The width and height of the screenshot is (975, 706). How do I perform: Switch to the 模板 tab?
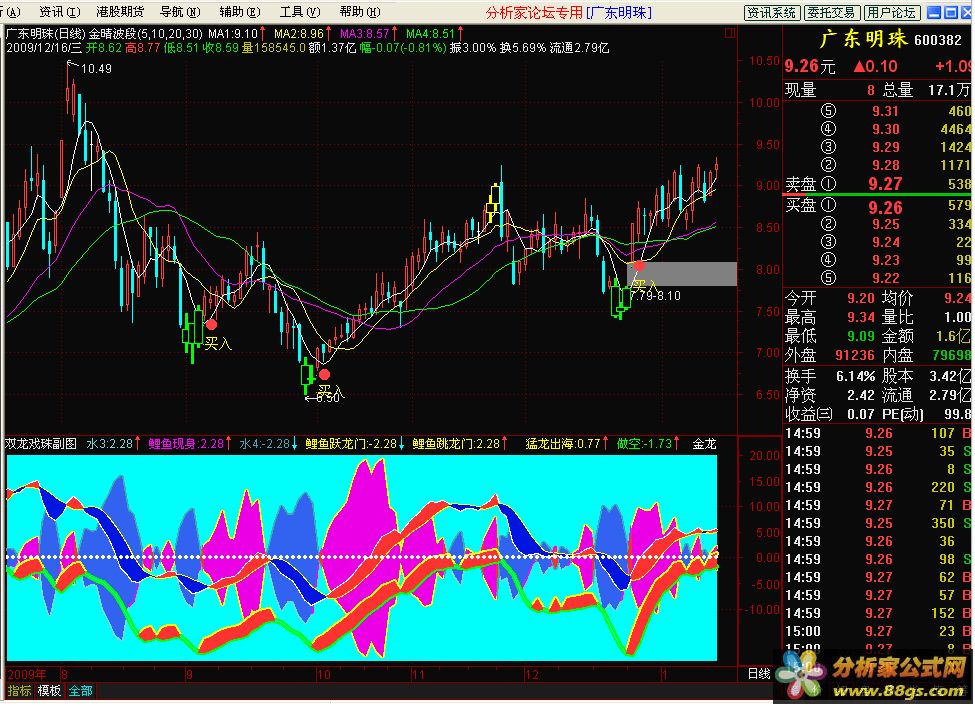pyautogui.click(x=50, y=690)
